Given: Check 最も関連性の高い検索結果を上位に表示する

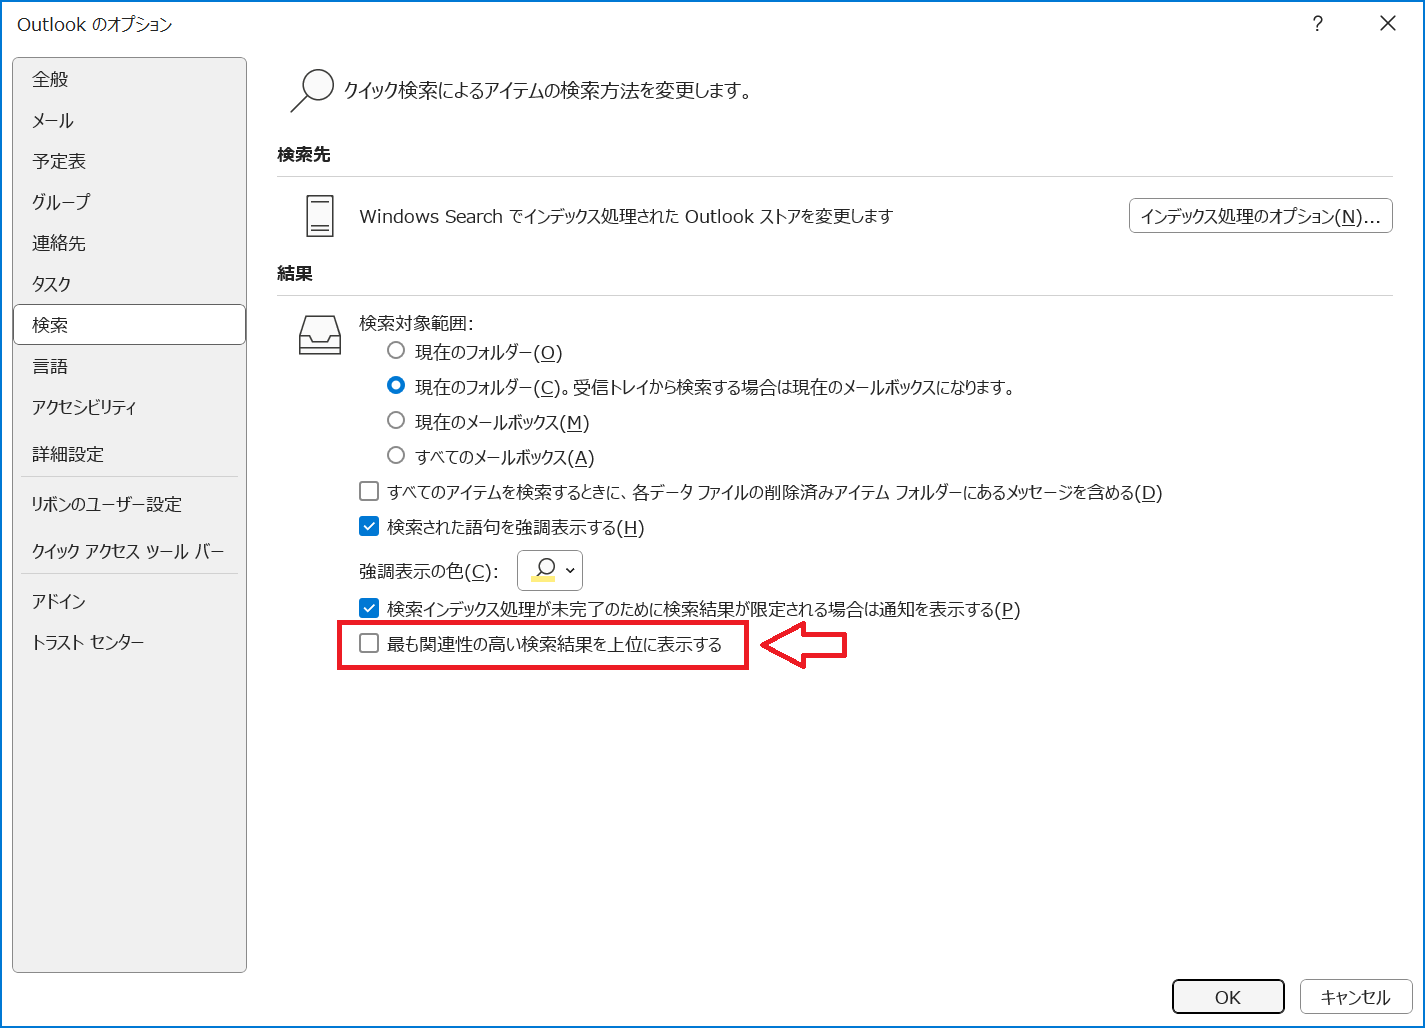Looking at the screenshot, I should pyautogui.click(x=369, y=643).
